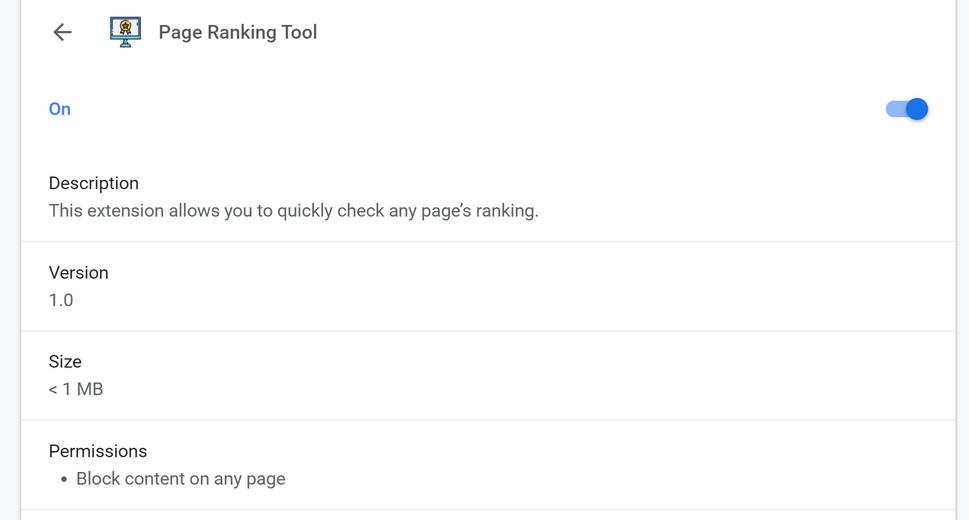Click the "< 1 MB" size value
This screenshot has width=969, height=520.
pyautogui.click(x=76, y=389)
